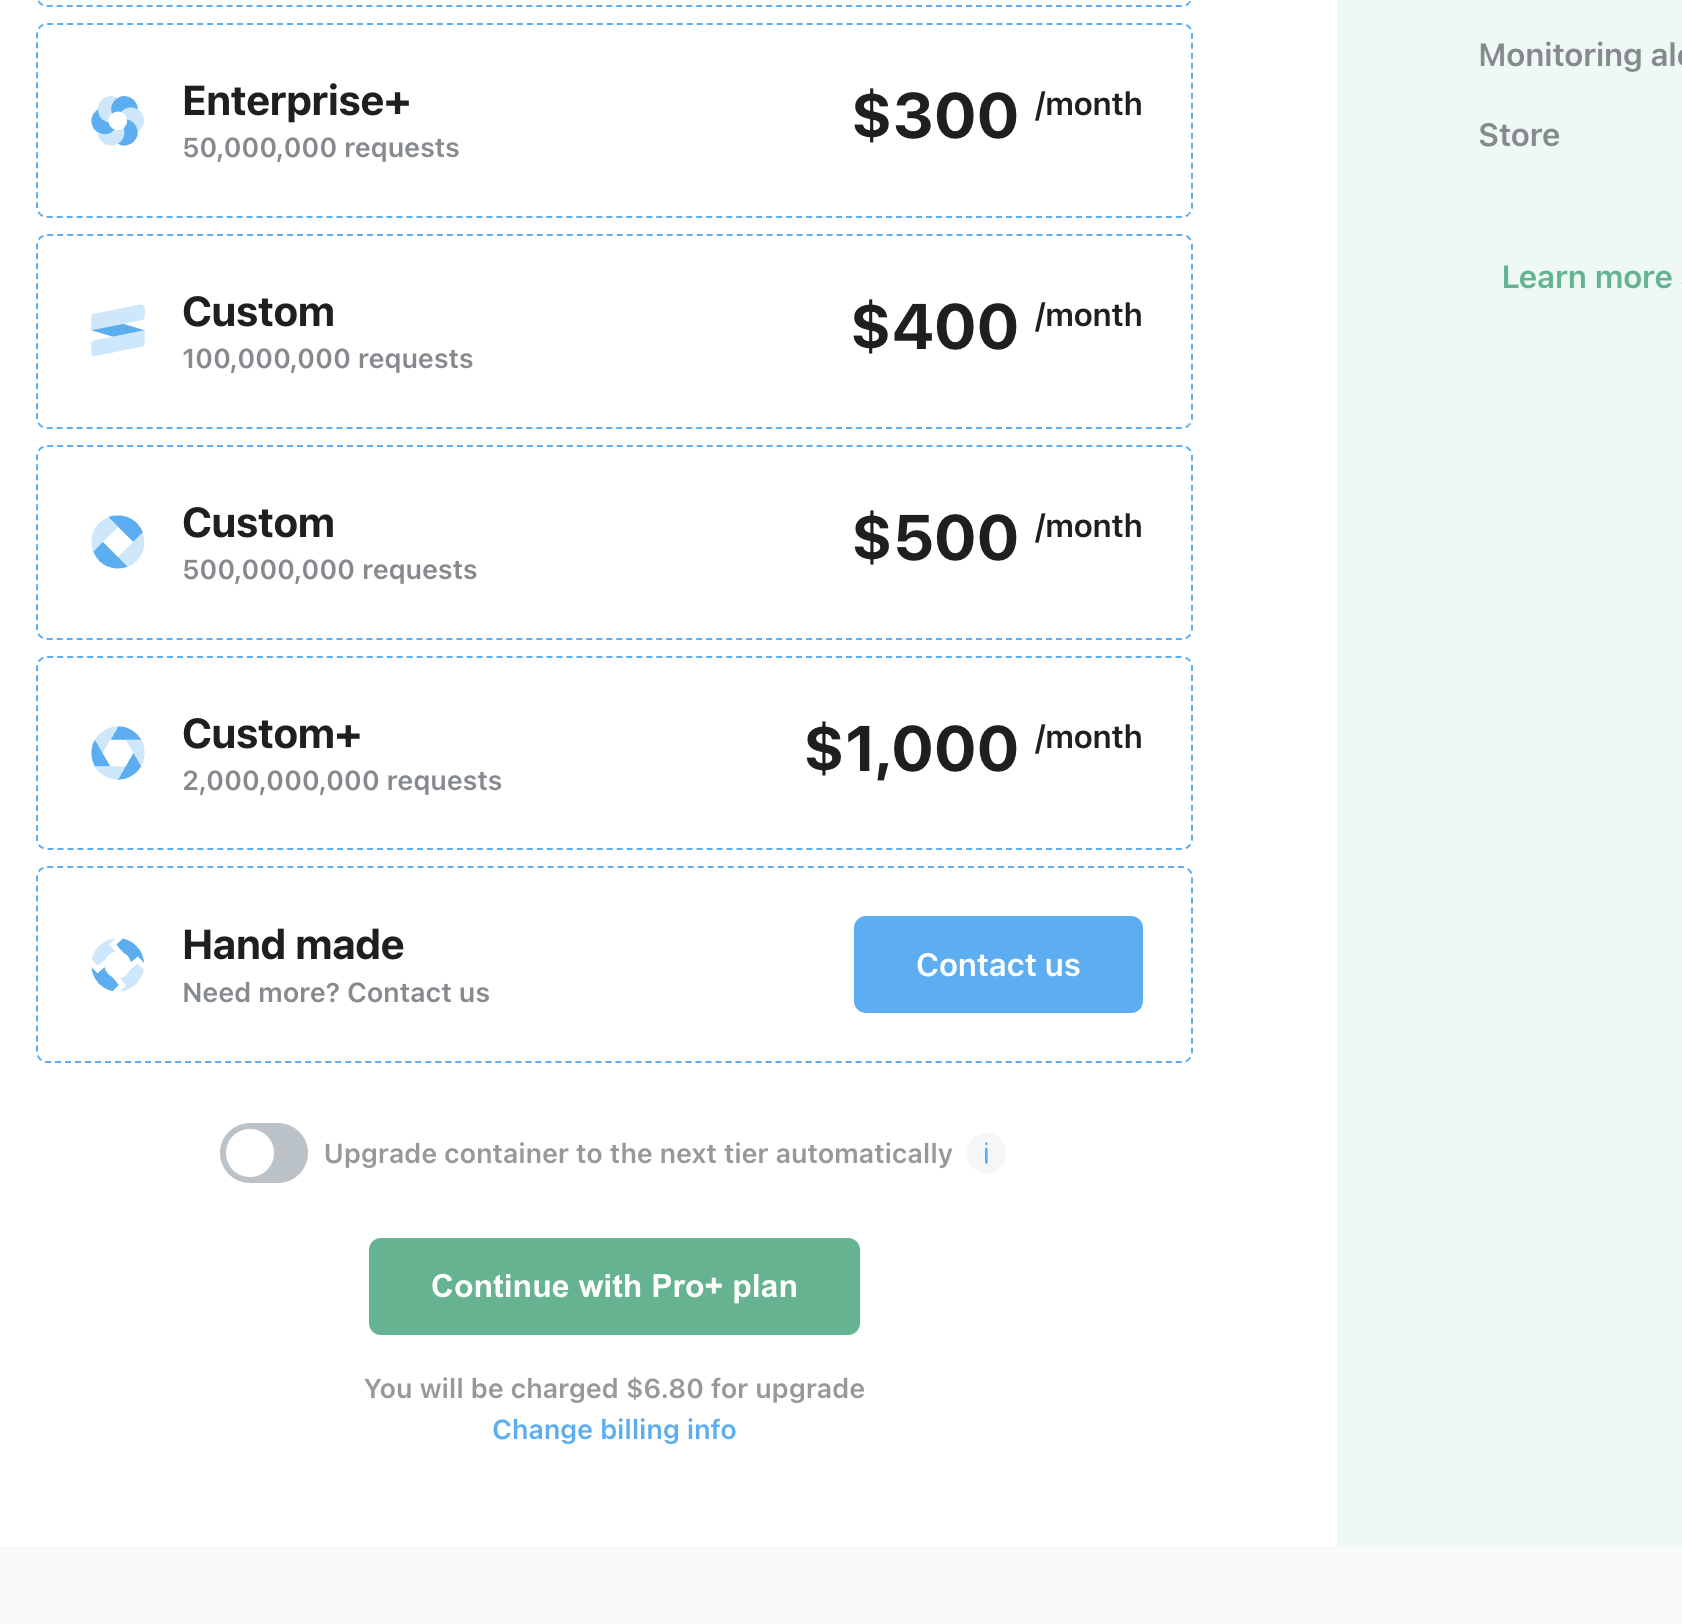The height and width of the screenshot is (1624, 1682).
Task: Click the Hand made plan icon
Action: point(118,965)
